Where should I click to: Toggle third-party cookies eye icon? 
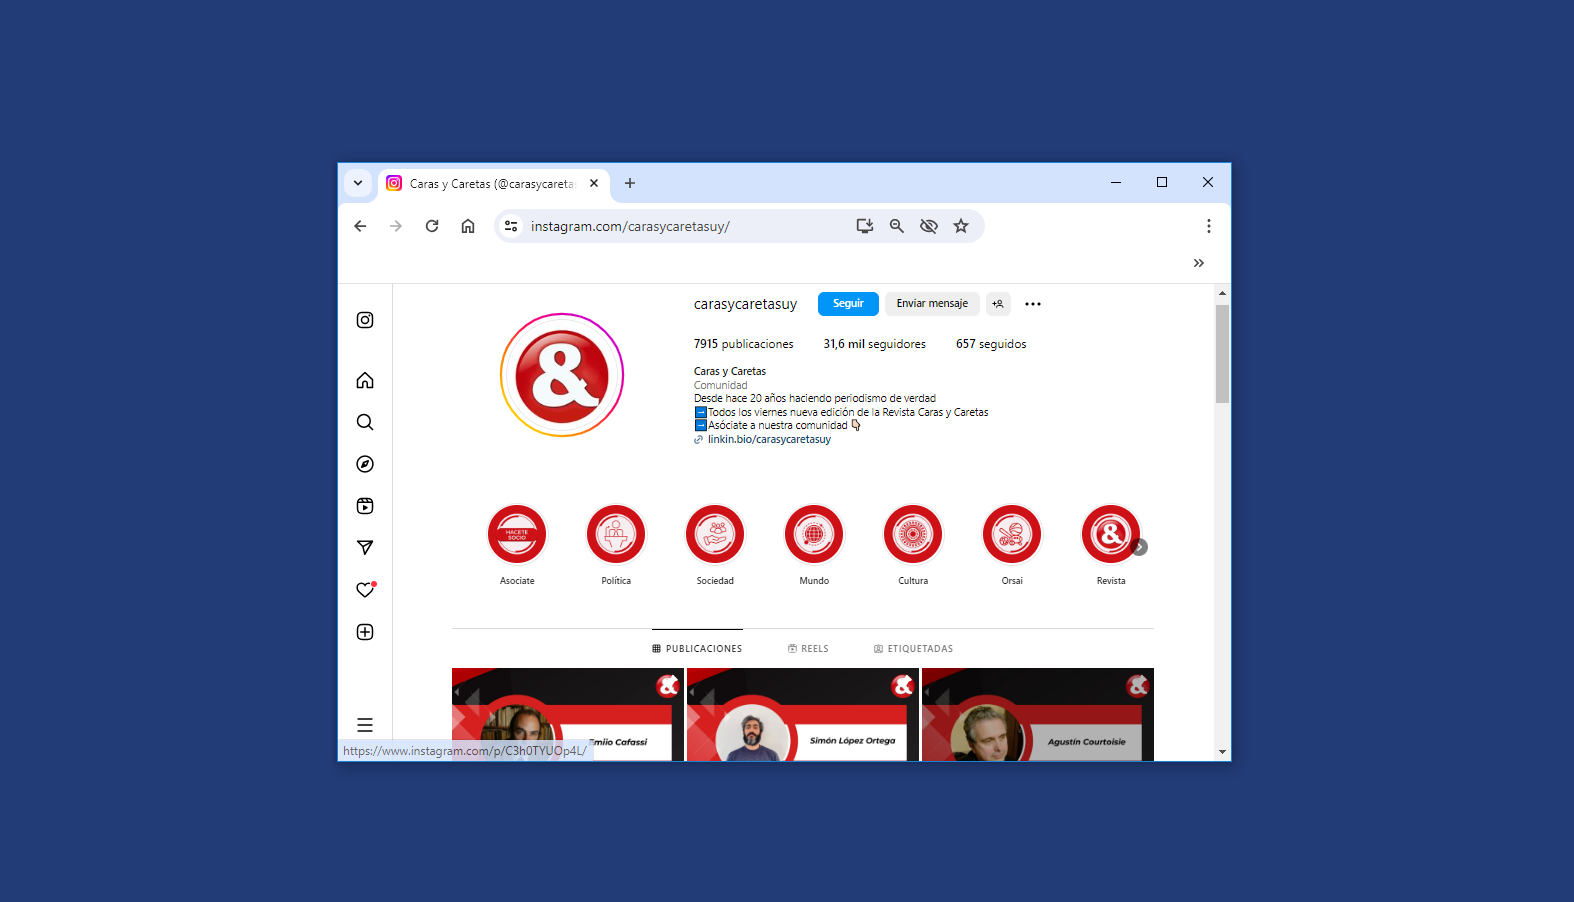[929, 226]
